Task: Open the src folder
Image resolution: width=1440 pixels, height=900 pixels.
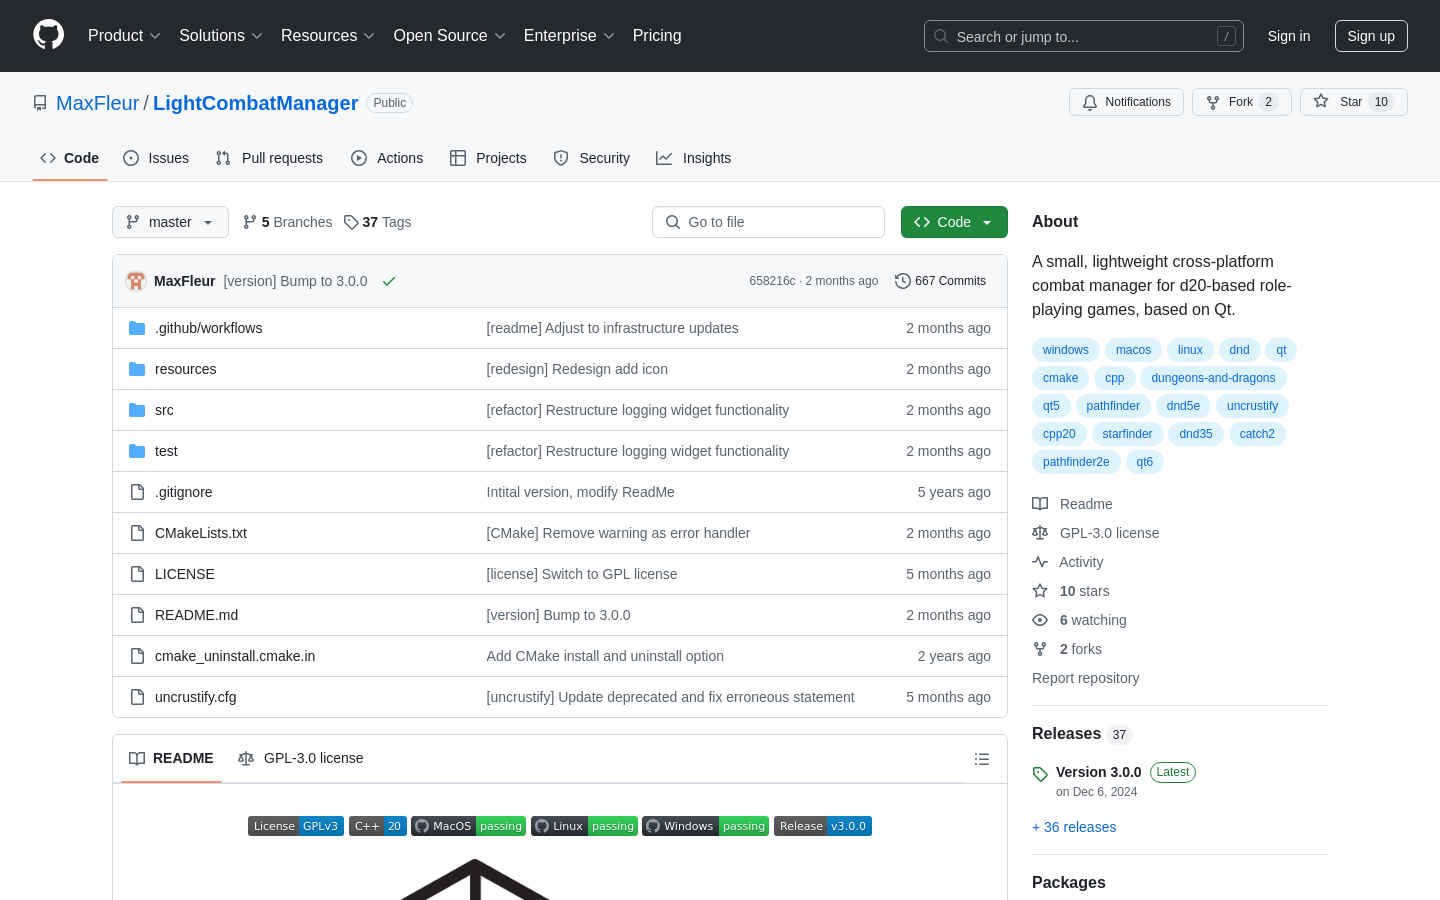Action: click(x=164, y=410)
